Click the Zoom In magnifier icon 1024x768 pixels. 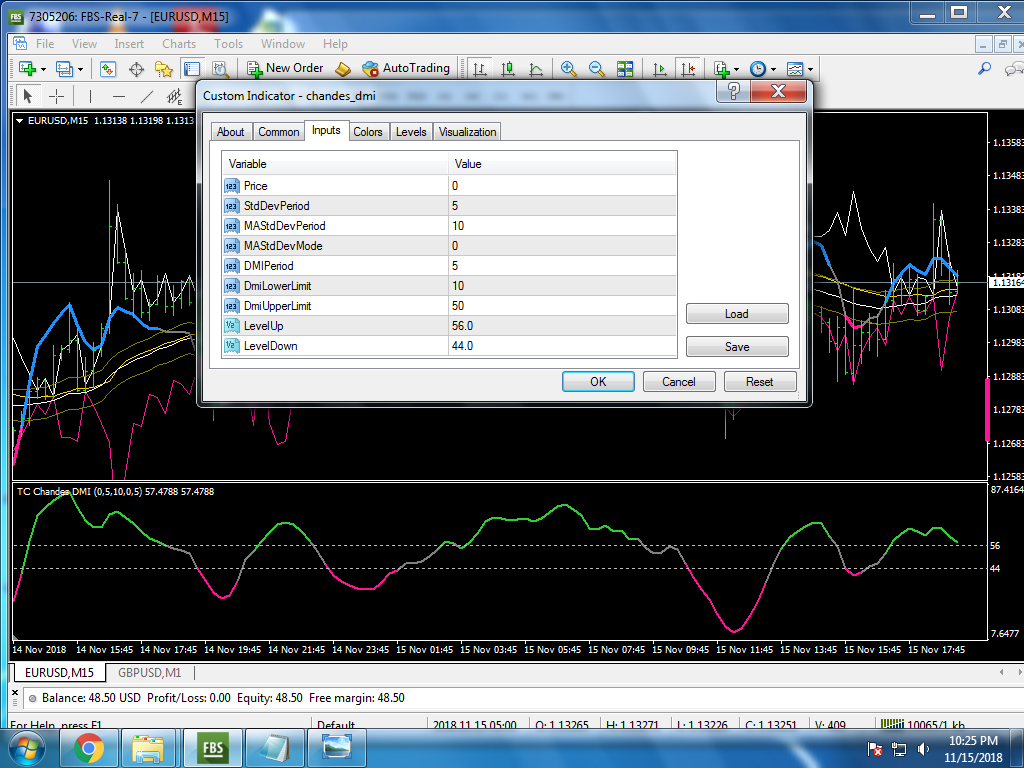point(568,69)
